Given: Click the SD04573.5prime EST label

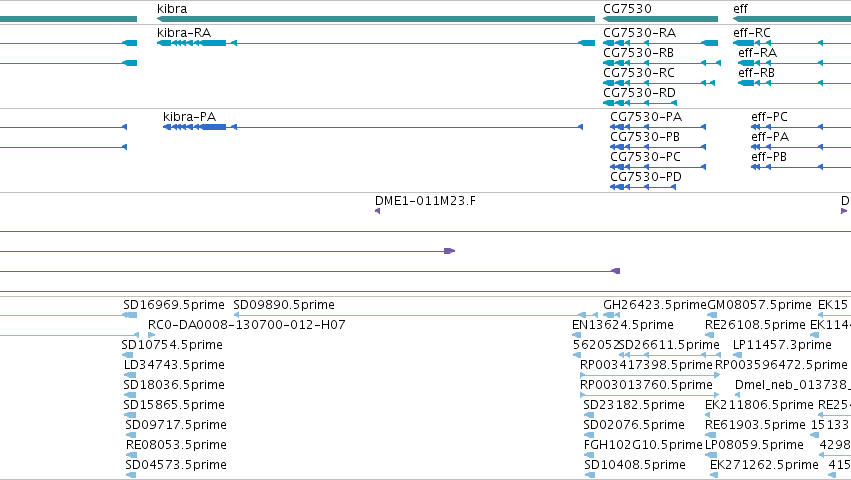Looking at the screenshot, I should 176,465.
